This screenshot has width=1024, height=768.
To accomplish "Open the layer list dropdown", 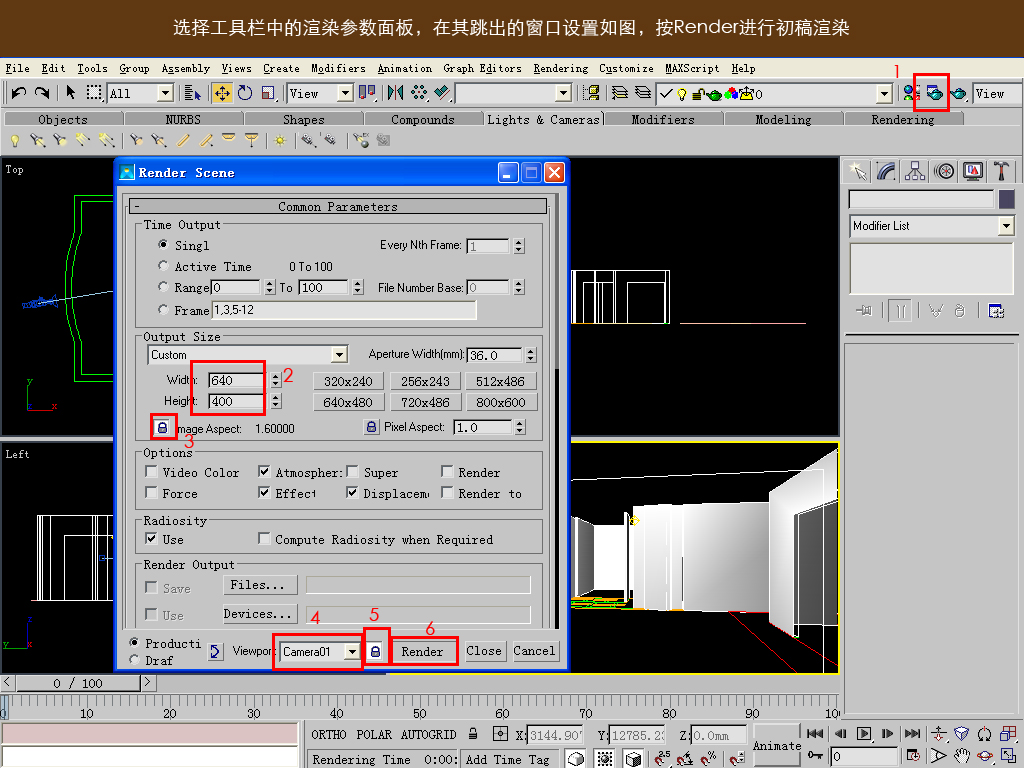I will point(884,94).
